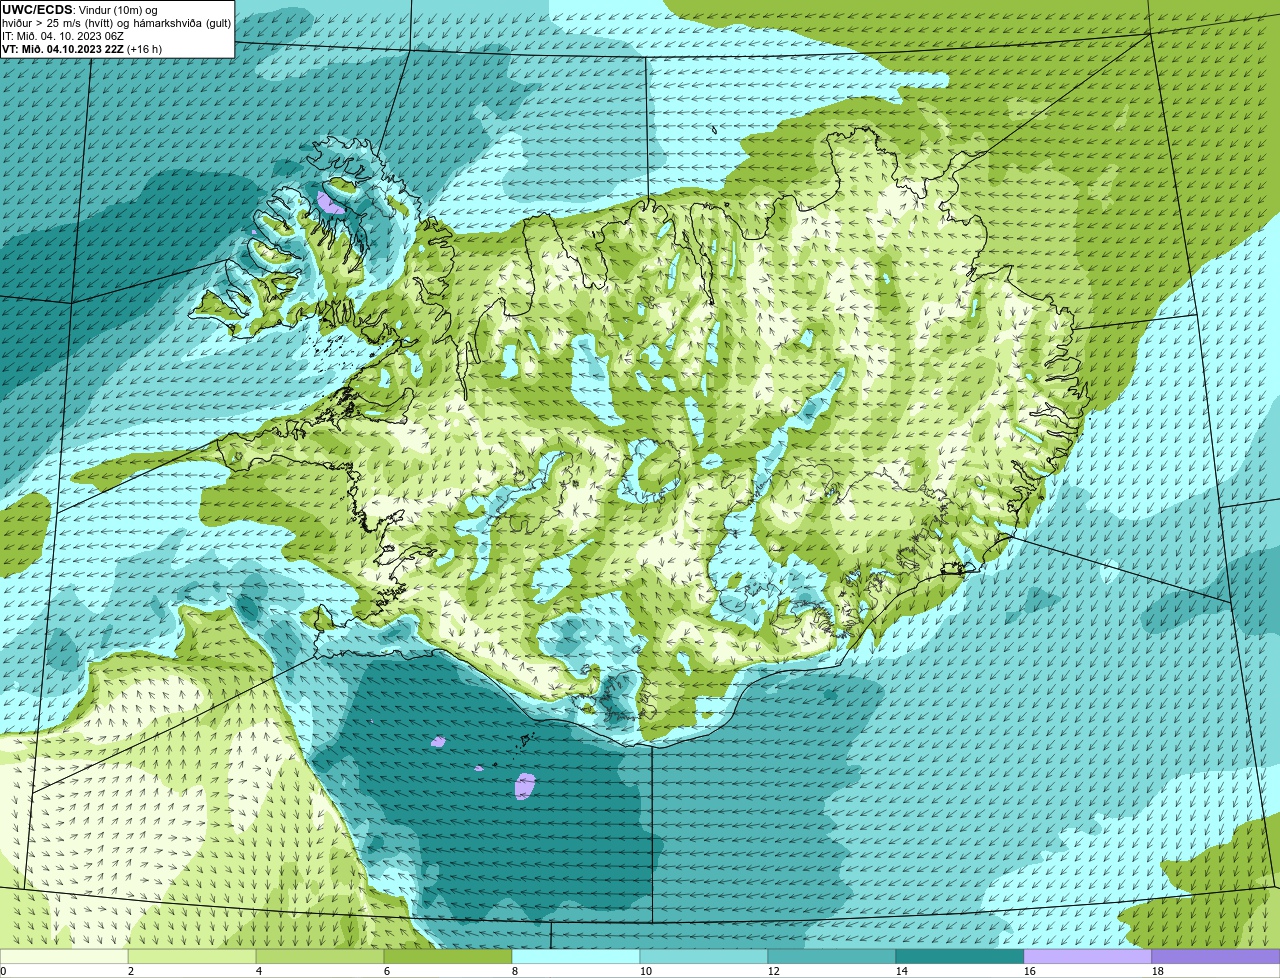This screenshot has width=1280, height=978.
Task: Click the 10–12 m/s legend color swatch
Action: (x=705, y=956)
